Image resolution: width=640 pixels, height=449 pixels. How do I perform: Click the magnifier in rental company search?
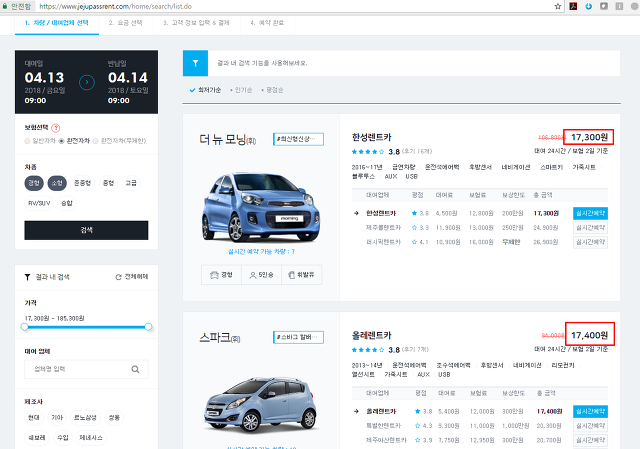pyautogui.click(x=135, y=369)
